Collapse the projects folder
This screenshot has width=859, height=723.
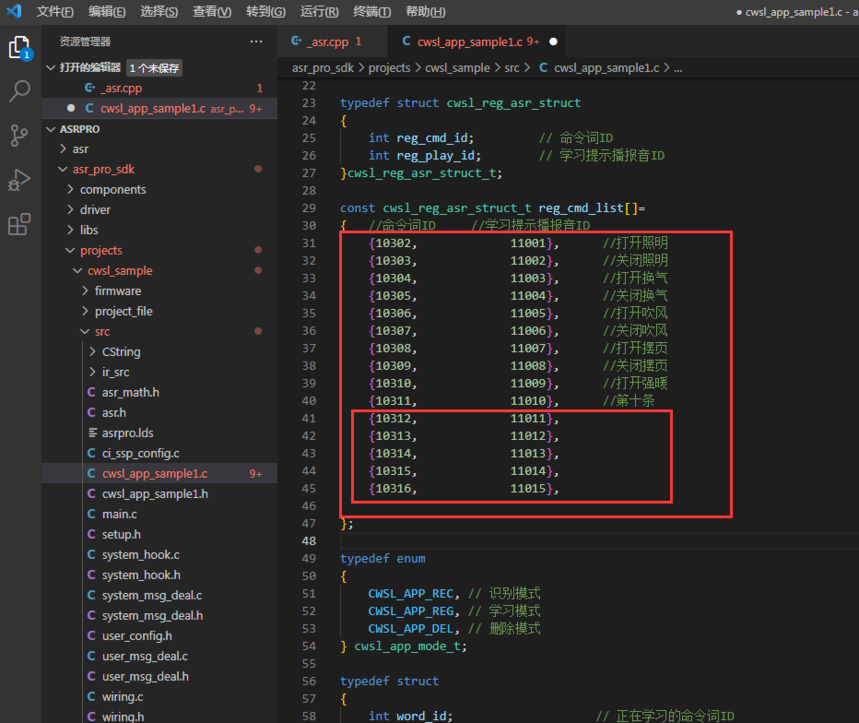coord(70,250)
